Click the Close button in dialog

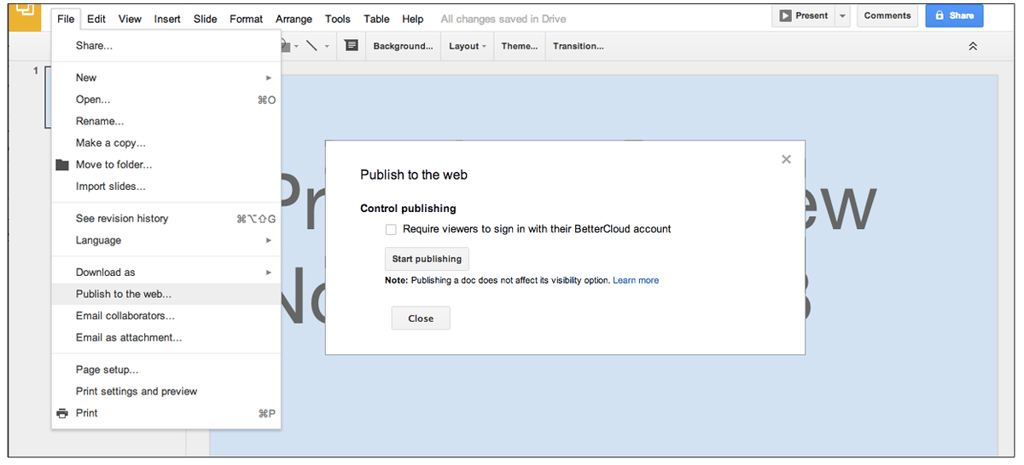pyautogui.click(x=421, y=319)
